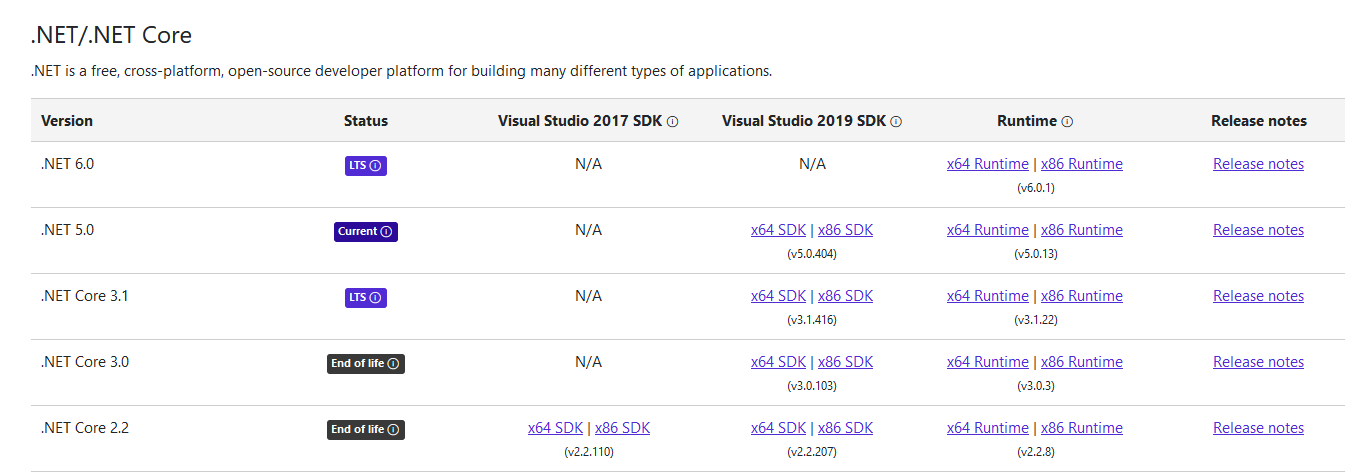The width and height of the screenshot is (1345, 475).
Task: Download x64 Runtime for .NET Core 2.2
Action: pos(988,428)
